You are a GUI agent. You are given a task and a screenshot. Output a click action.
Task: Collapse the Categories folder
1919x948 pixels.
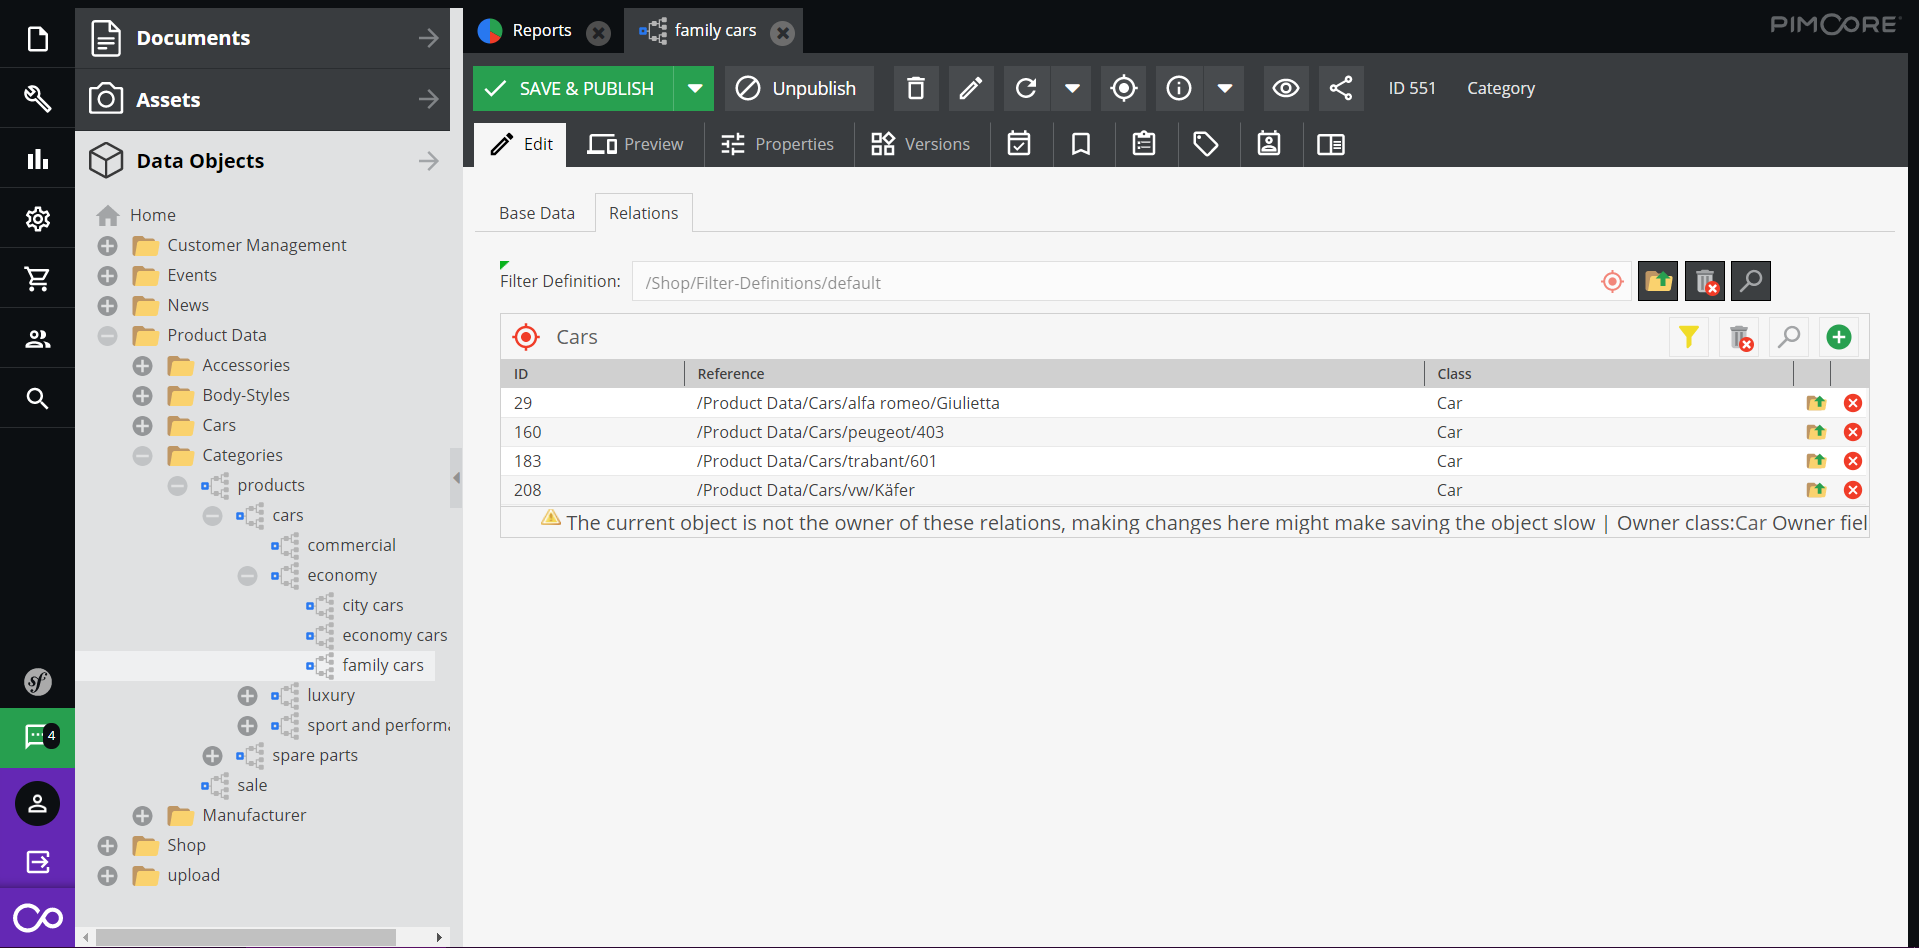pyautogui.click(x=143, y=456)
